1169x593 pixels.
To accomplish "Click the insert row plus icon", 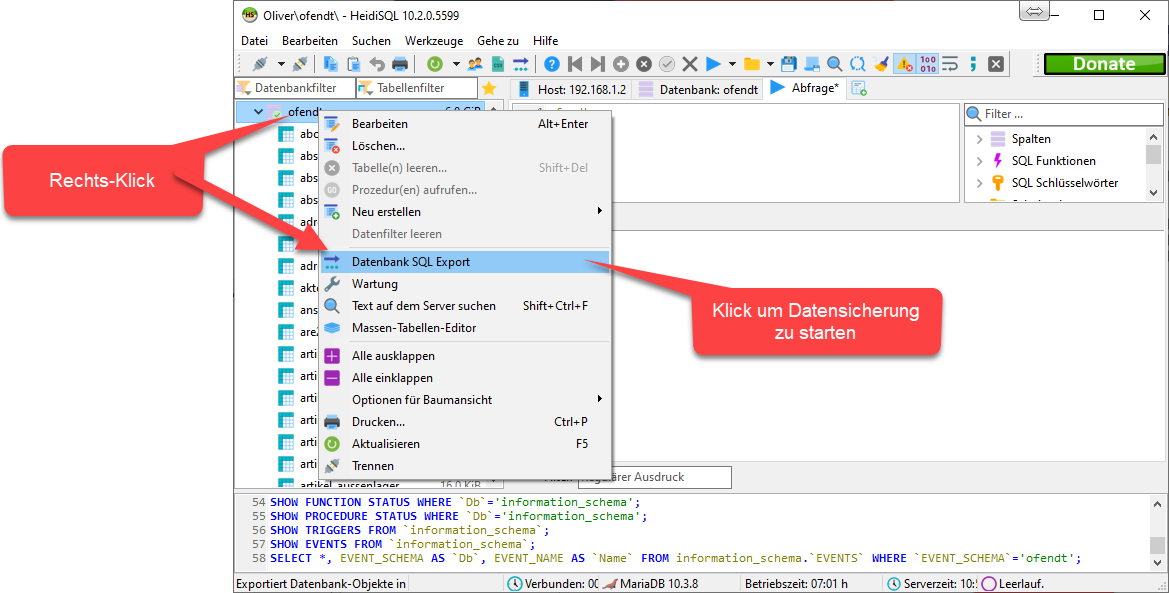I will (x=621, y=64).
